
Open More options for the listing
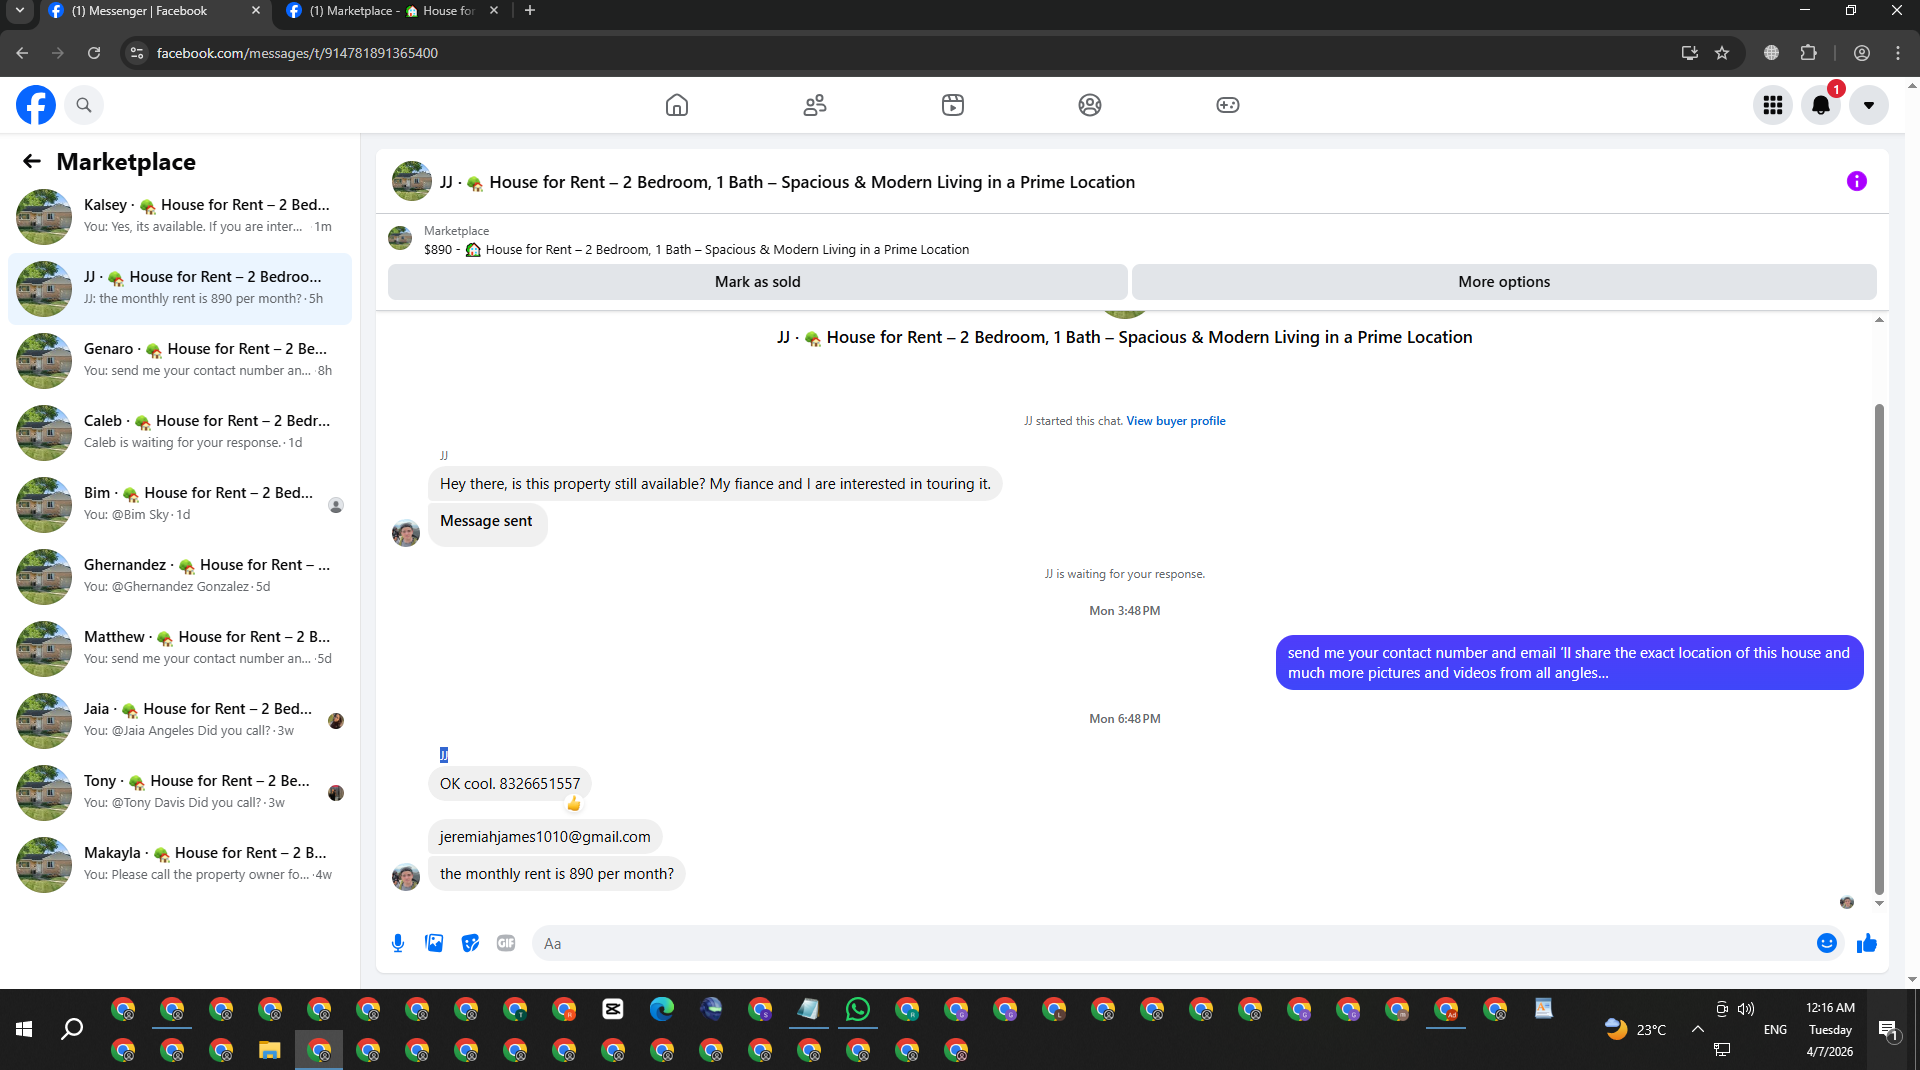1504,282
